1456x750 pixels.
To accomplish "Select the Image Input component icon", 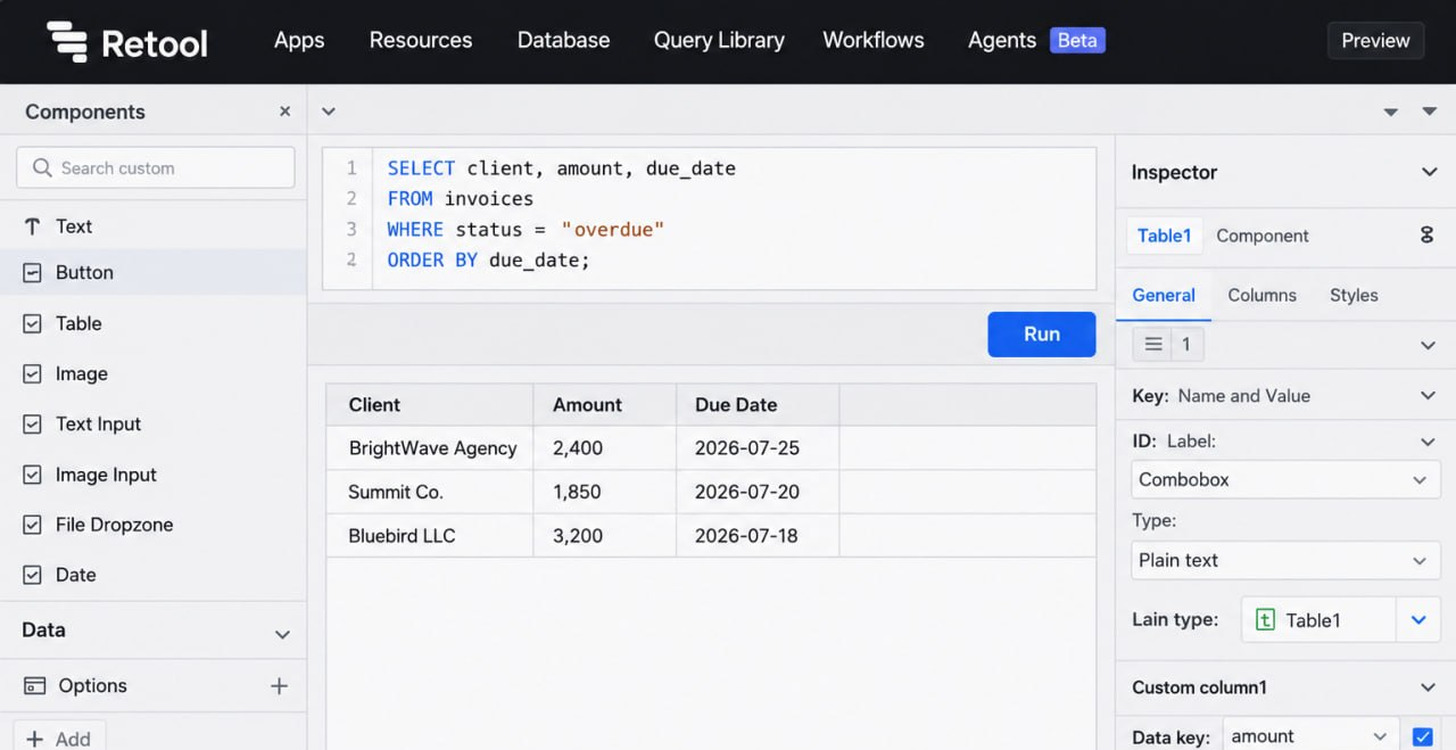I will click(x=32, y=475).
